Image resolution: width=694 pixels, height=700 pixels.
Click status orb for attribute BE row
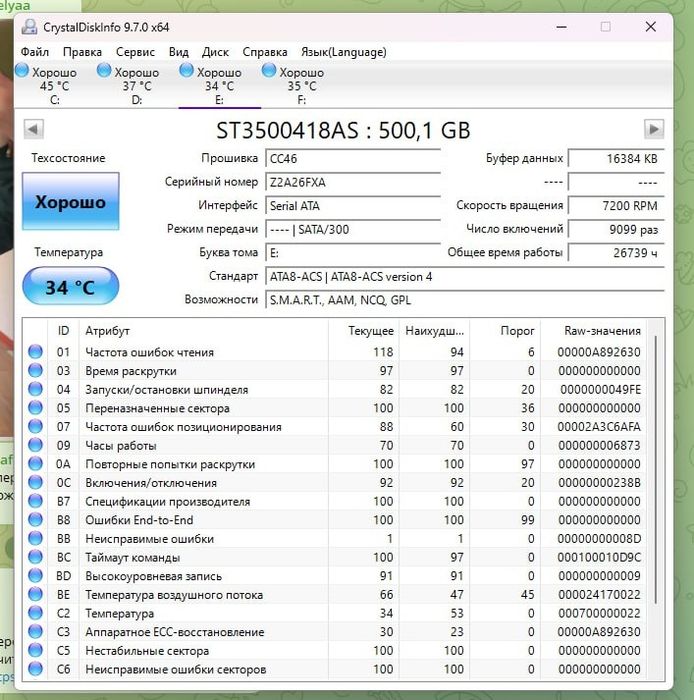tap(35, 594)
